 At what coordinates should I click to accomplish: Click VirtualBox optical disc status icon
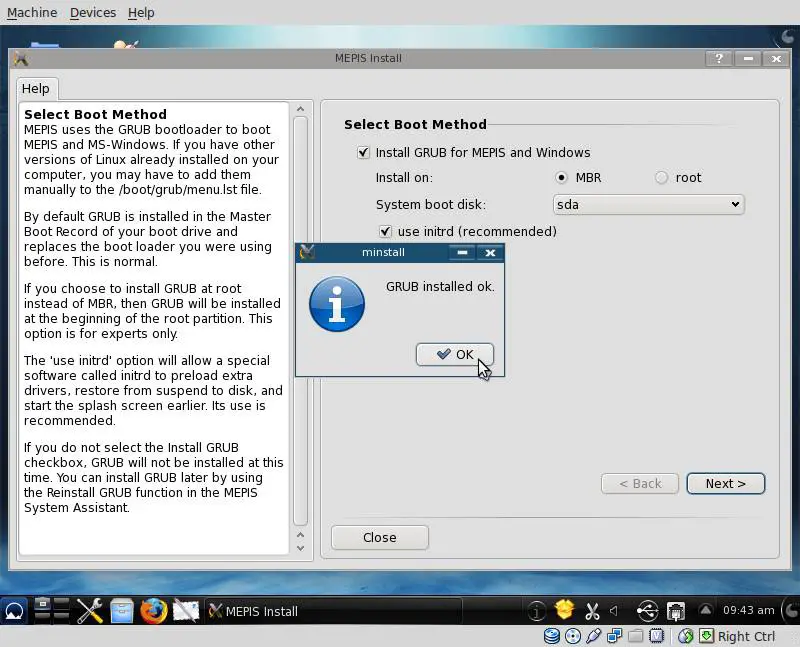coord(573,636)
